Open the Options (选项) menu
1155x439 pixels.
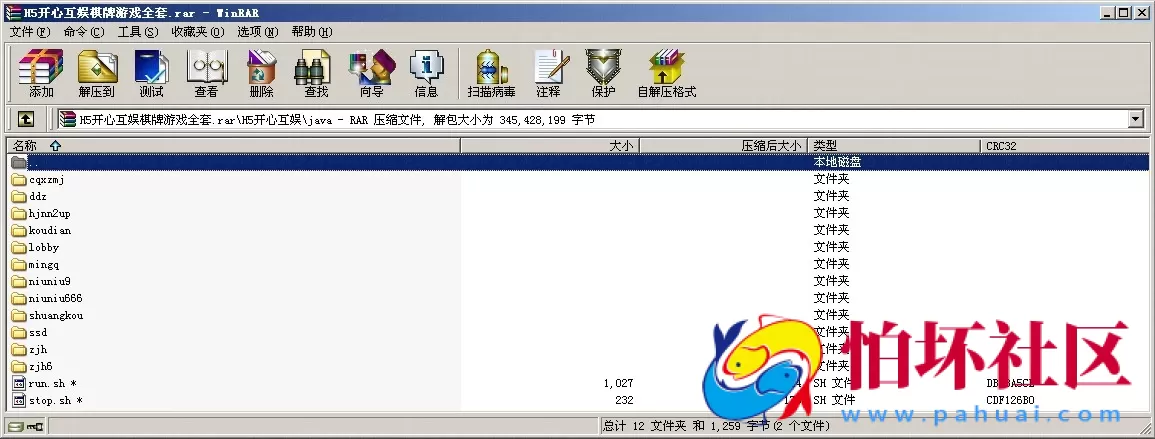tap(258, 32)
